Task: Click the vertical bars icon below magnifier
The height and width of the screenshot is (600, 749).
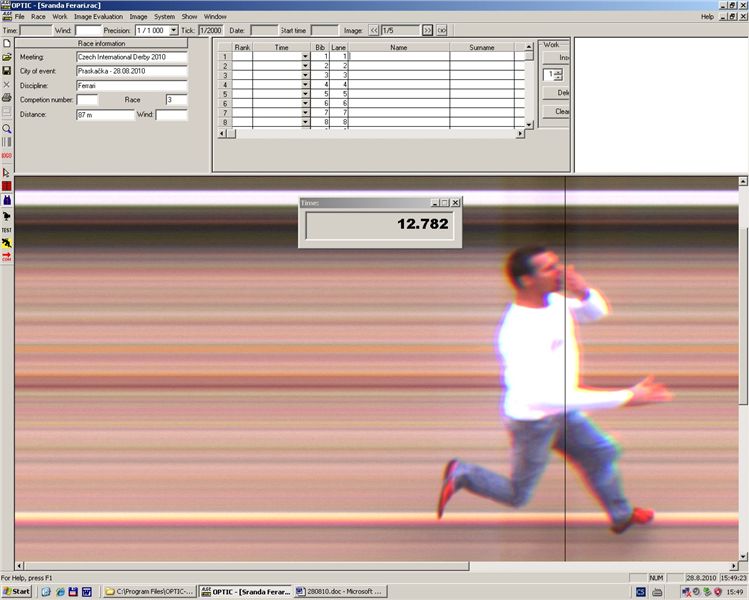Action: click(7, 142)
